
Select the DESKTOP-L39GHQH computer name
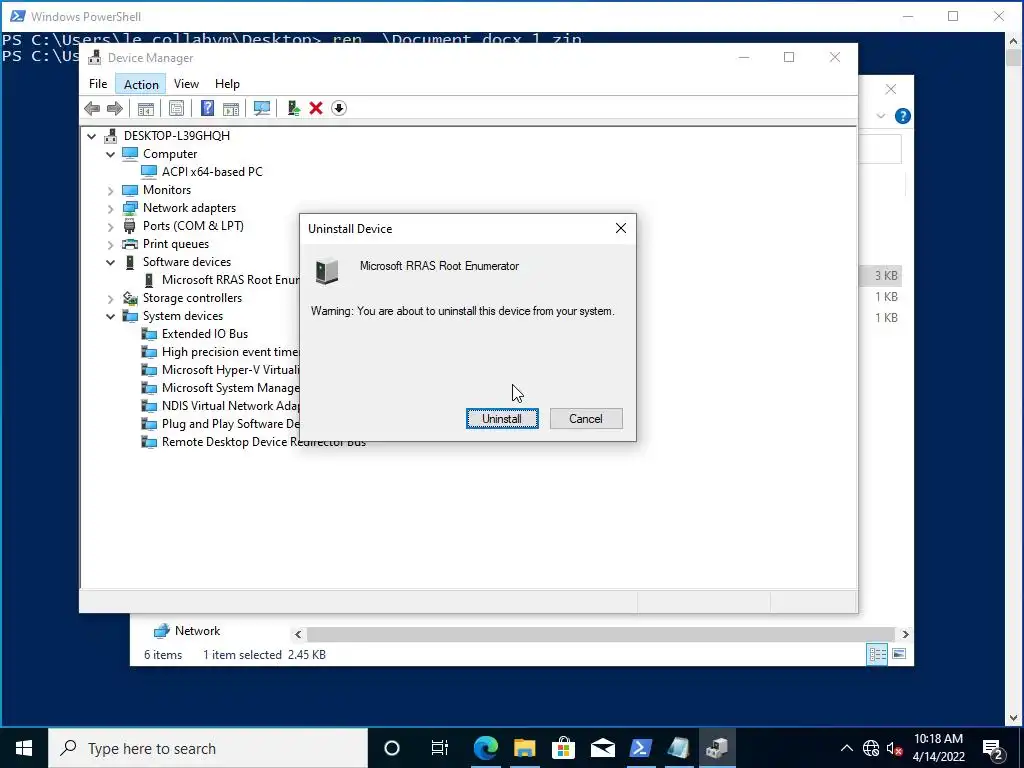(176, 136)
